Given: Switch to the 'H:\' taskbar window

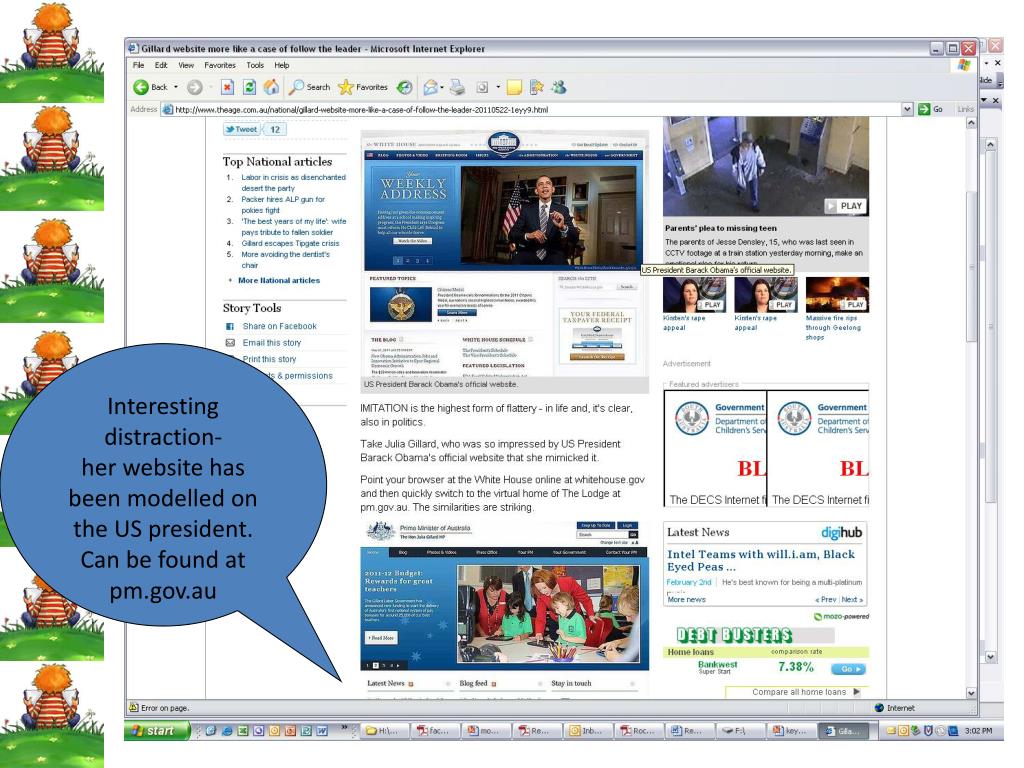Looking at the screenshot, I should click(x=385, y=731).
